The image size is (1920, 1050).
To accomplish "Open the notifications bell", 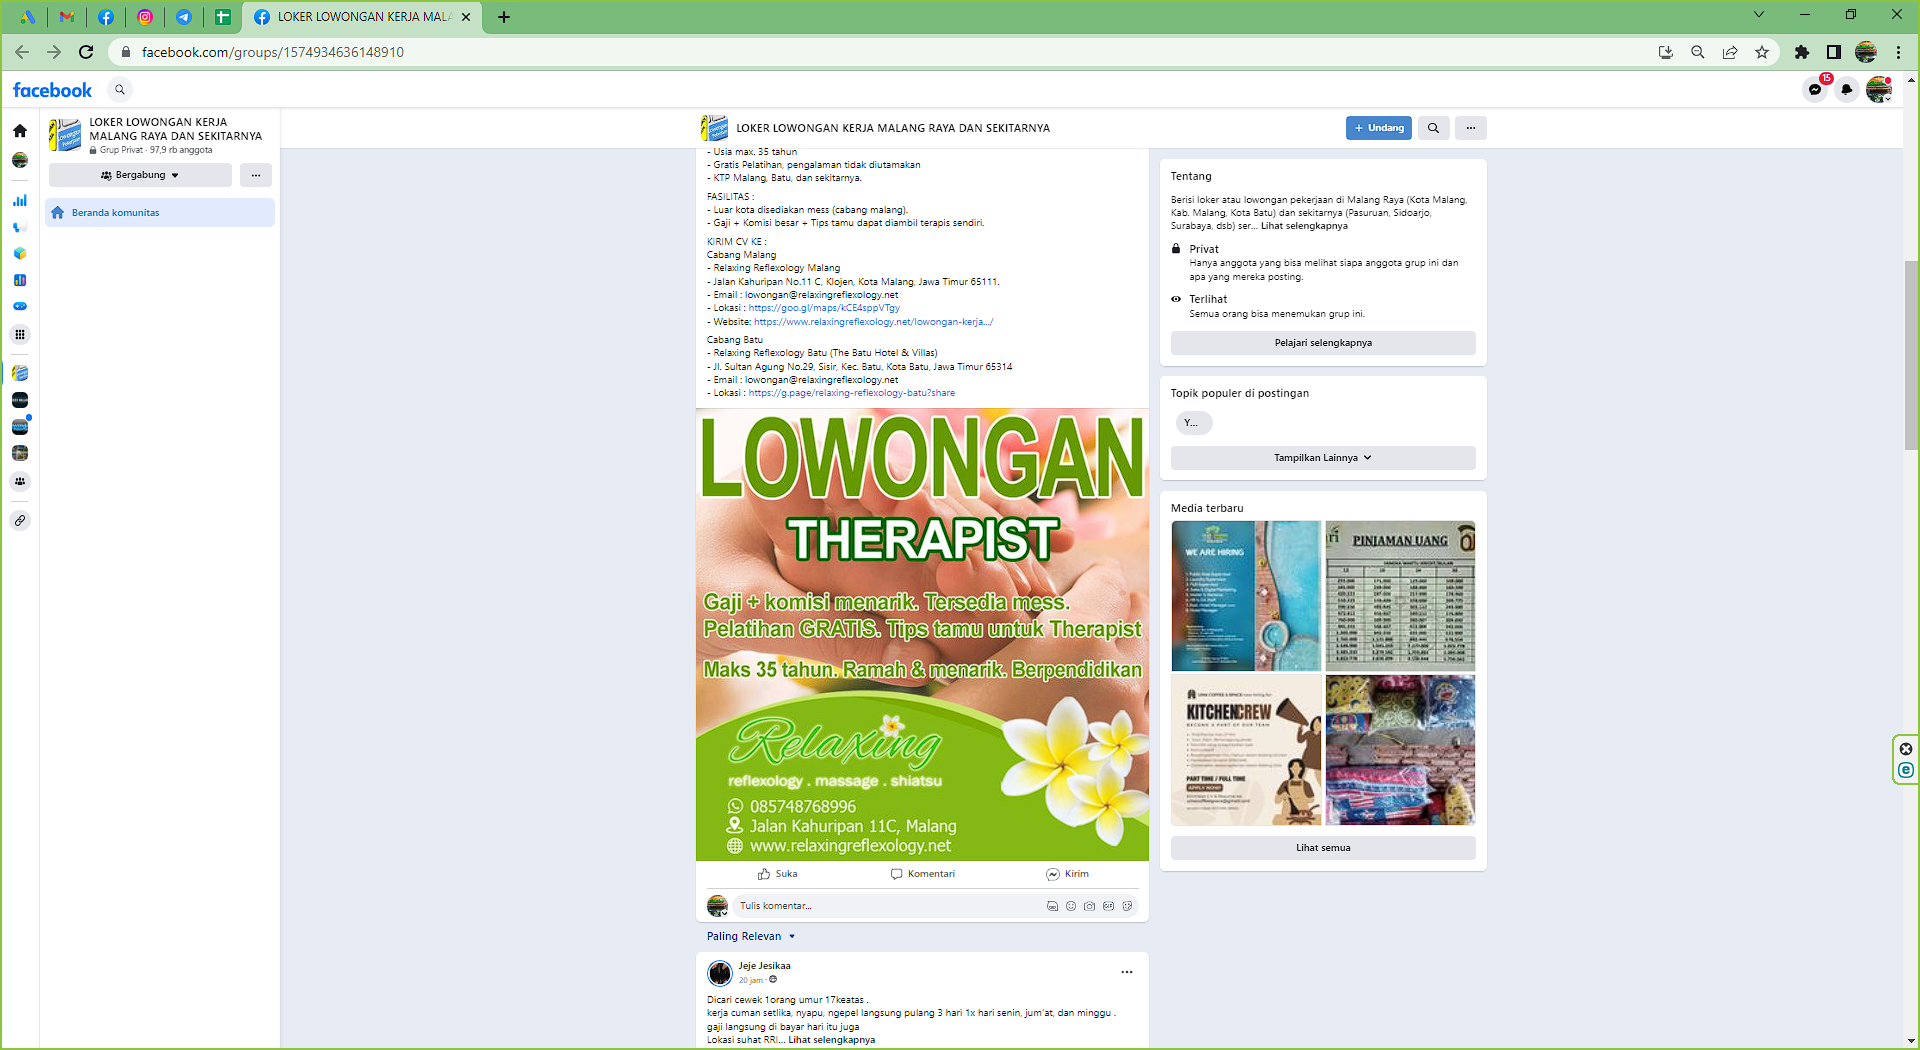I will coord(1847,90).
